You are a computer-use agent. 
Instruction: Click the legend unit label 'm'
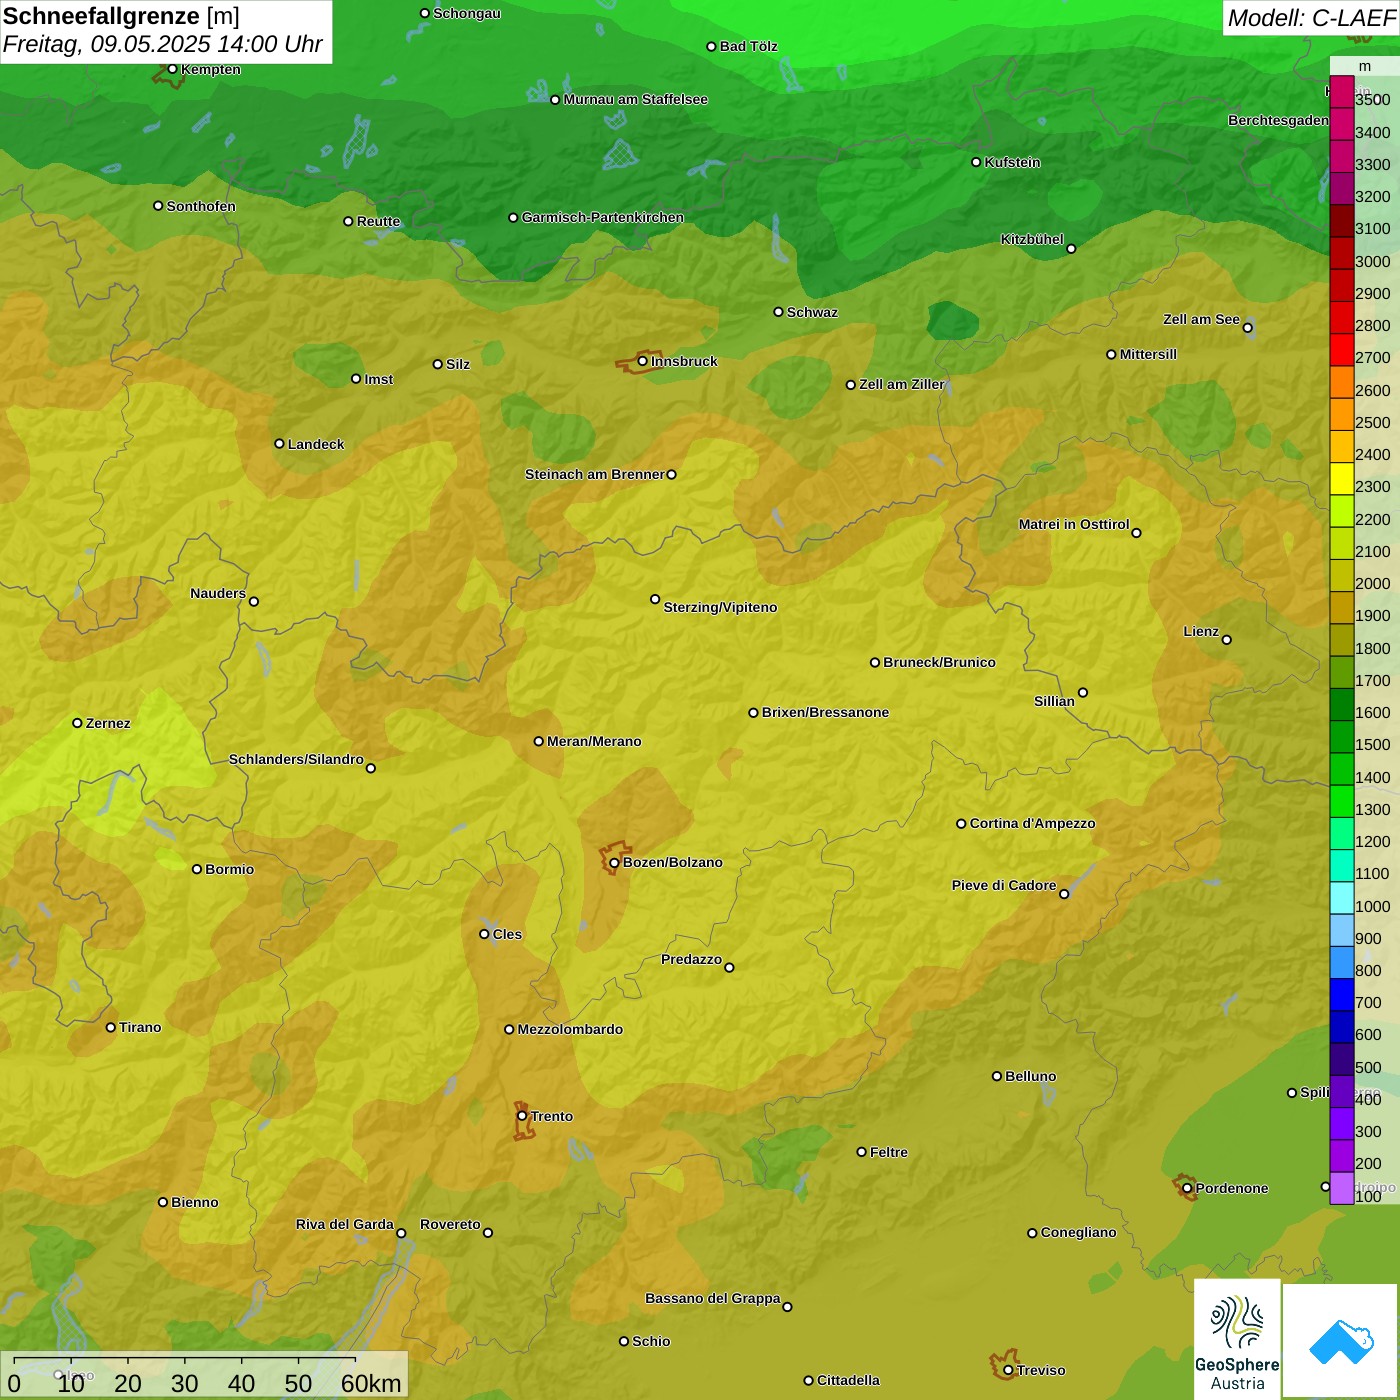point(1365,66)
